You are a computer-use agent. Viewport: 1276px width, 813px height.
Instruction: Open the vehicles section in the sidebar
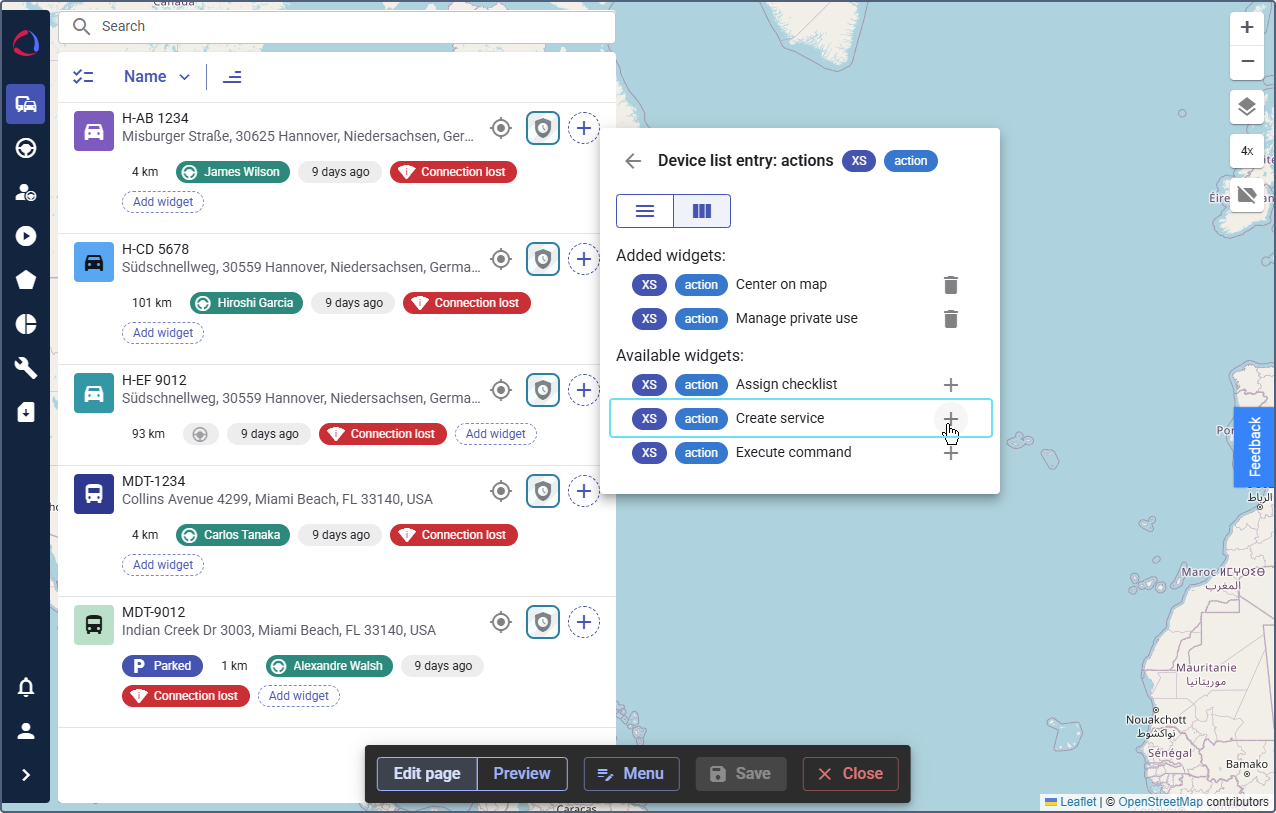[x=26, y=104]
